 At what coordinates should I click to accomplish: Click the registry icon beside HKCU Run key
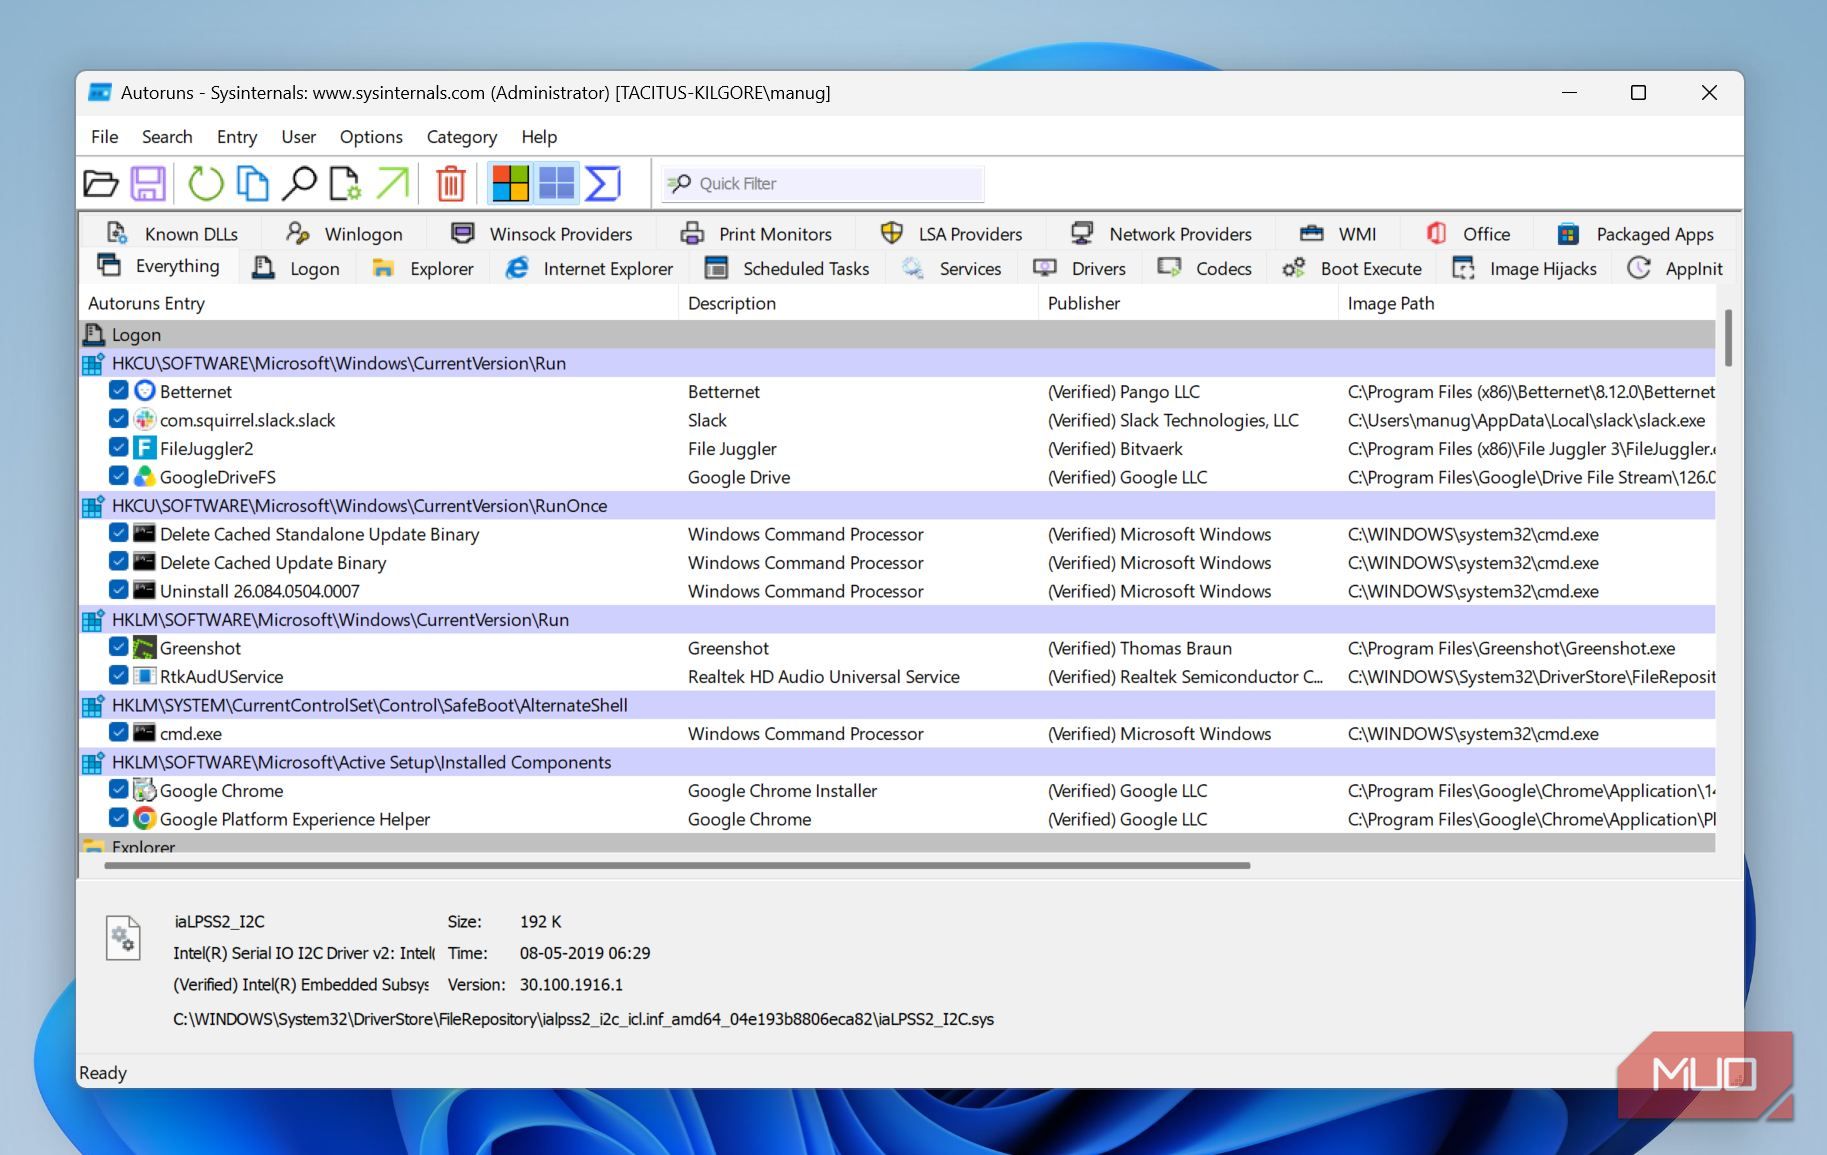[93, 363]
